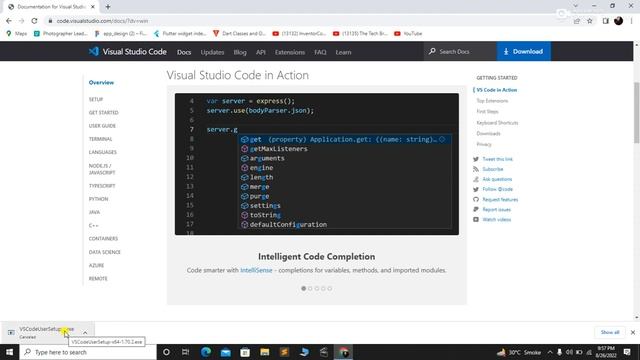This screenshot has width=640, height=360.
Task: Open the Extensions menu item
Action: click(290, 52)
